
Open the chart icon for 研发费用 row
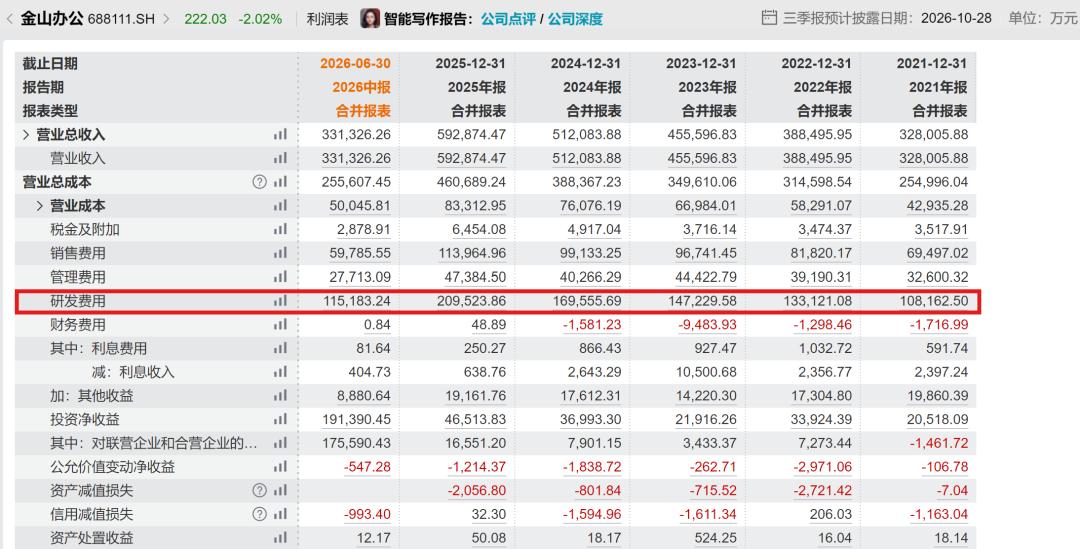280,301
